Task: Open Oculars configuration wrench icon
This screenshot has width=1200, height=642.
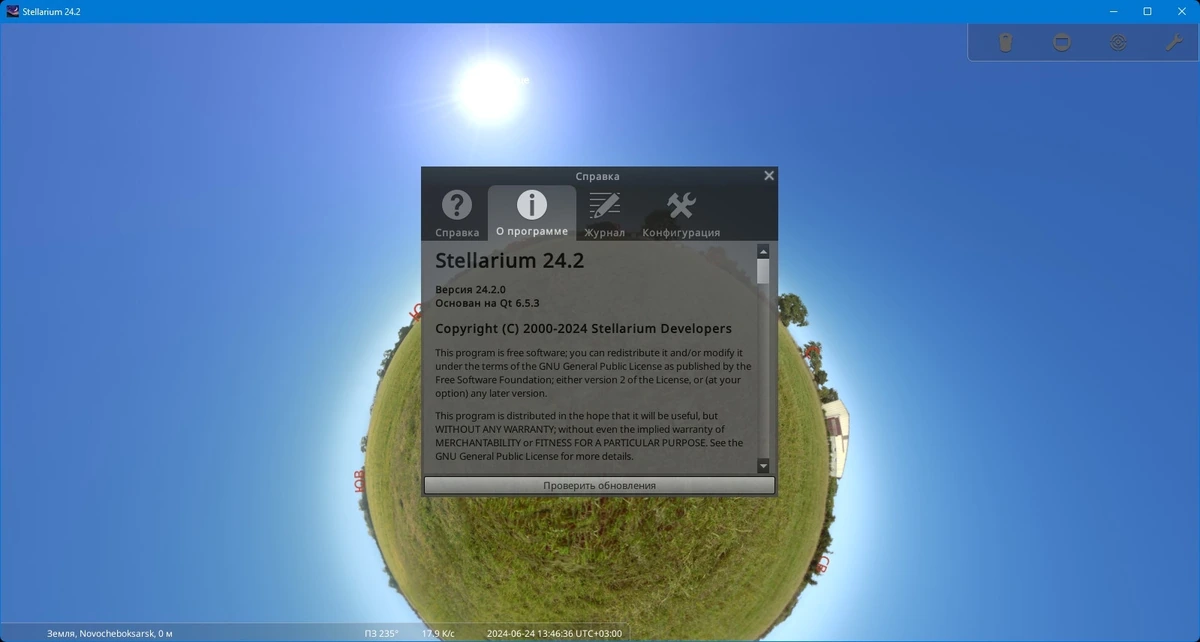Action: [x=1174, y=43]
